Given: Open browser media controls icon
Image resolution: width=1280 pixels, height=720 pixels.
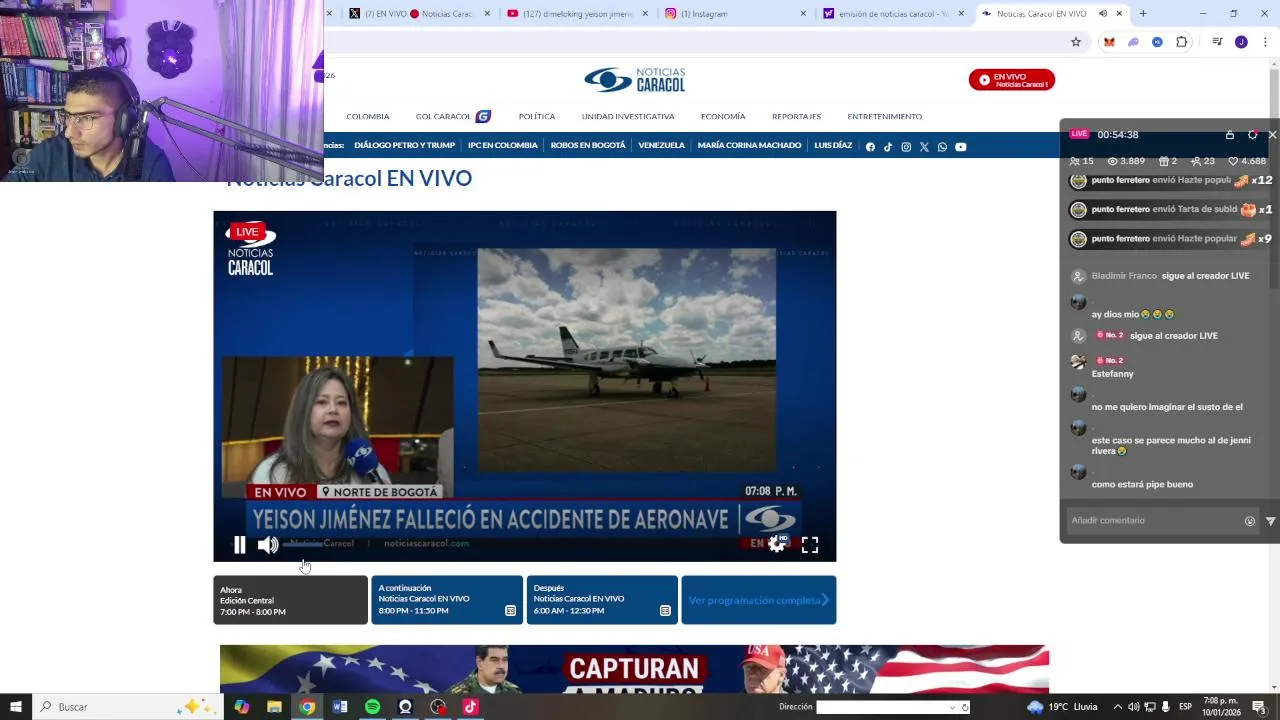Looking at the screenshot, I should [1217, 42].
